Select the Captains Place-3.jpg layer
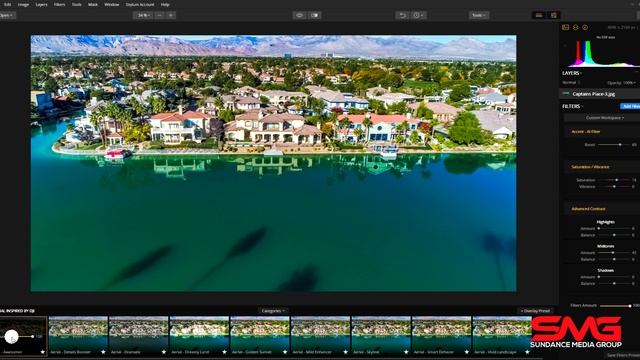 (x=599, y=94)
